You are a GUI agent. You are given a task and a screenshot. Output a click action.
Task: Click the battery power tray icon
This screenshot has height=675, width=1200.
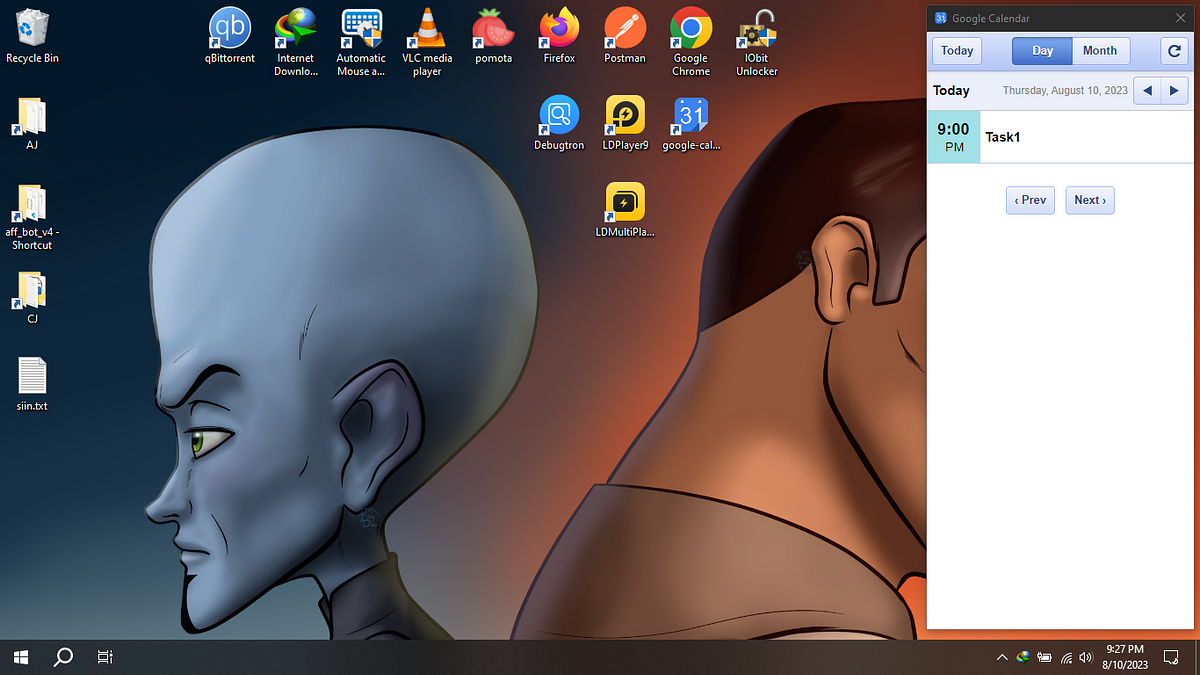point(1044,657)
